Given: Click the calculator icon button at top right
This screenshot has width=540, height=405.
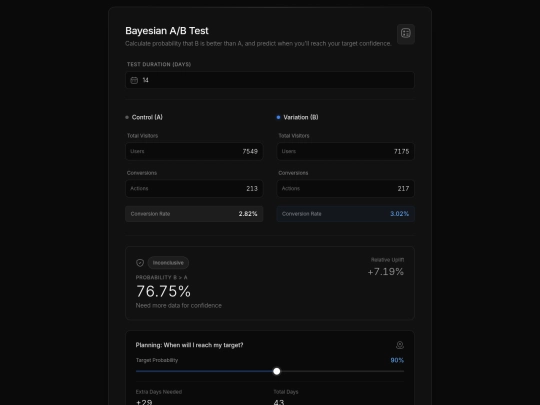Looking at the screenshot, I should [406, 33].
